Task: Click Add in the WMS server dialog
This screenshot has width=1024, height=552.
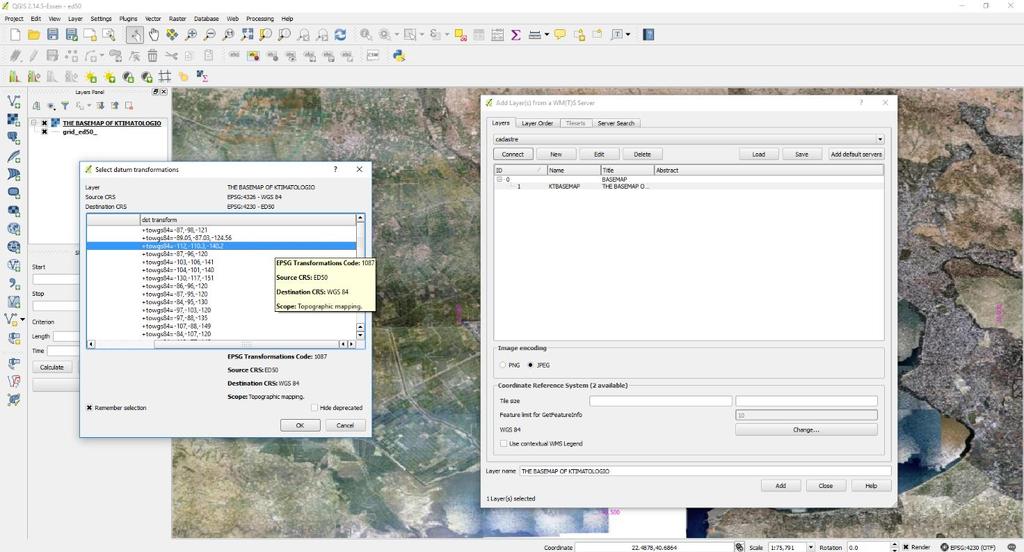Action: (780, 486)
